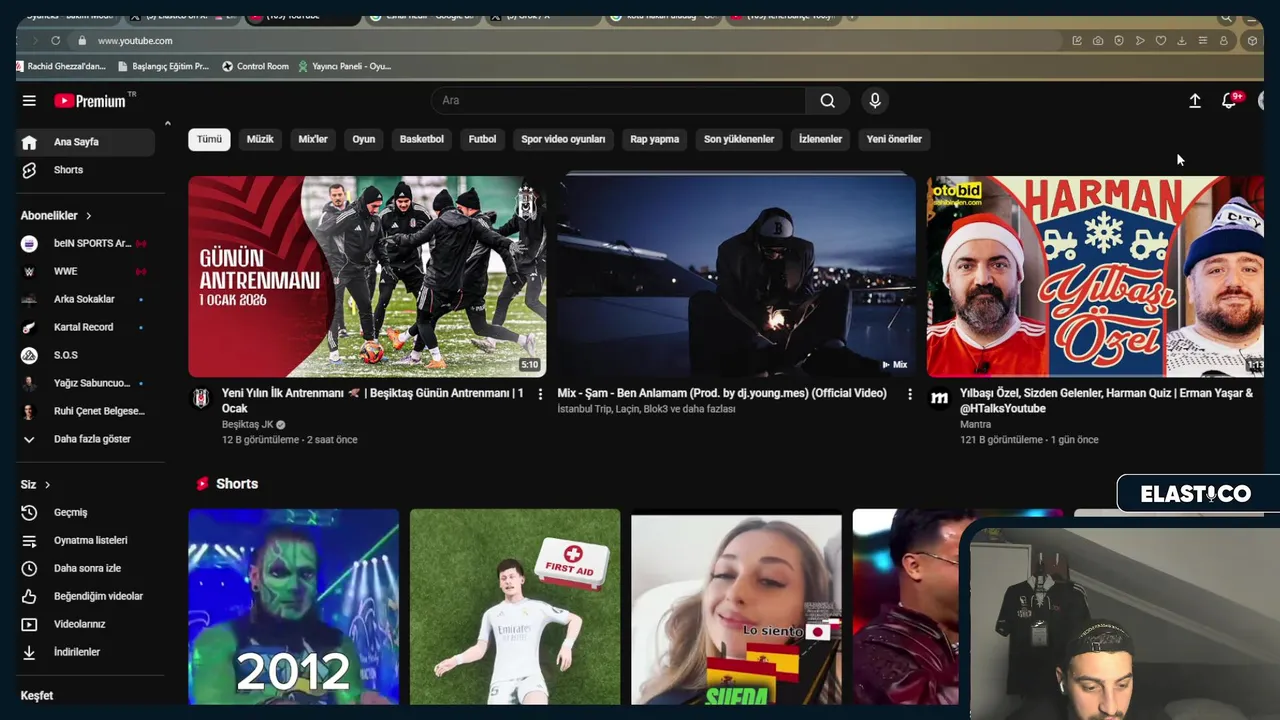Select Rap yapma filter chip
The image size is (1280, 720).
click(x=655, y=139)
